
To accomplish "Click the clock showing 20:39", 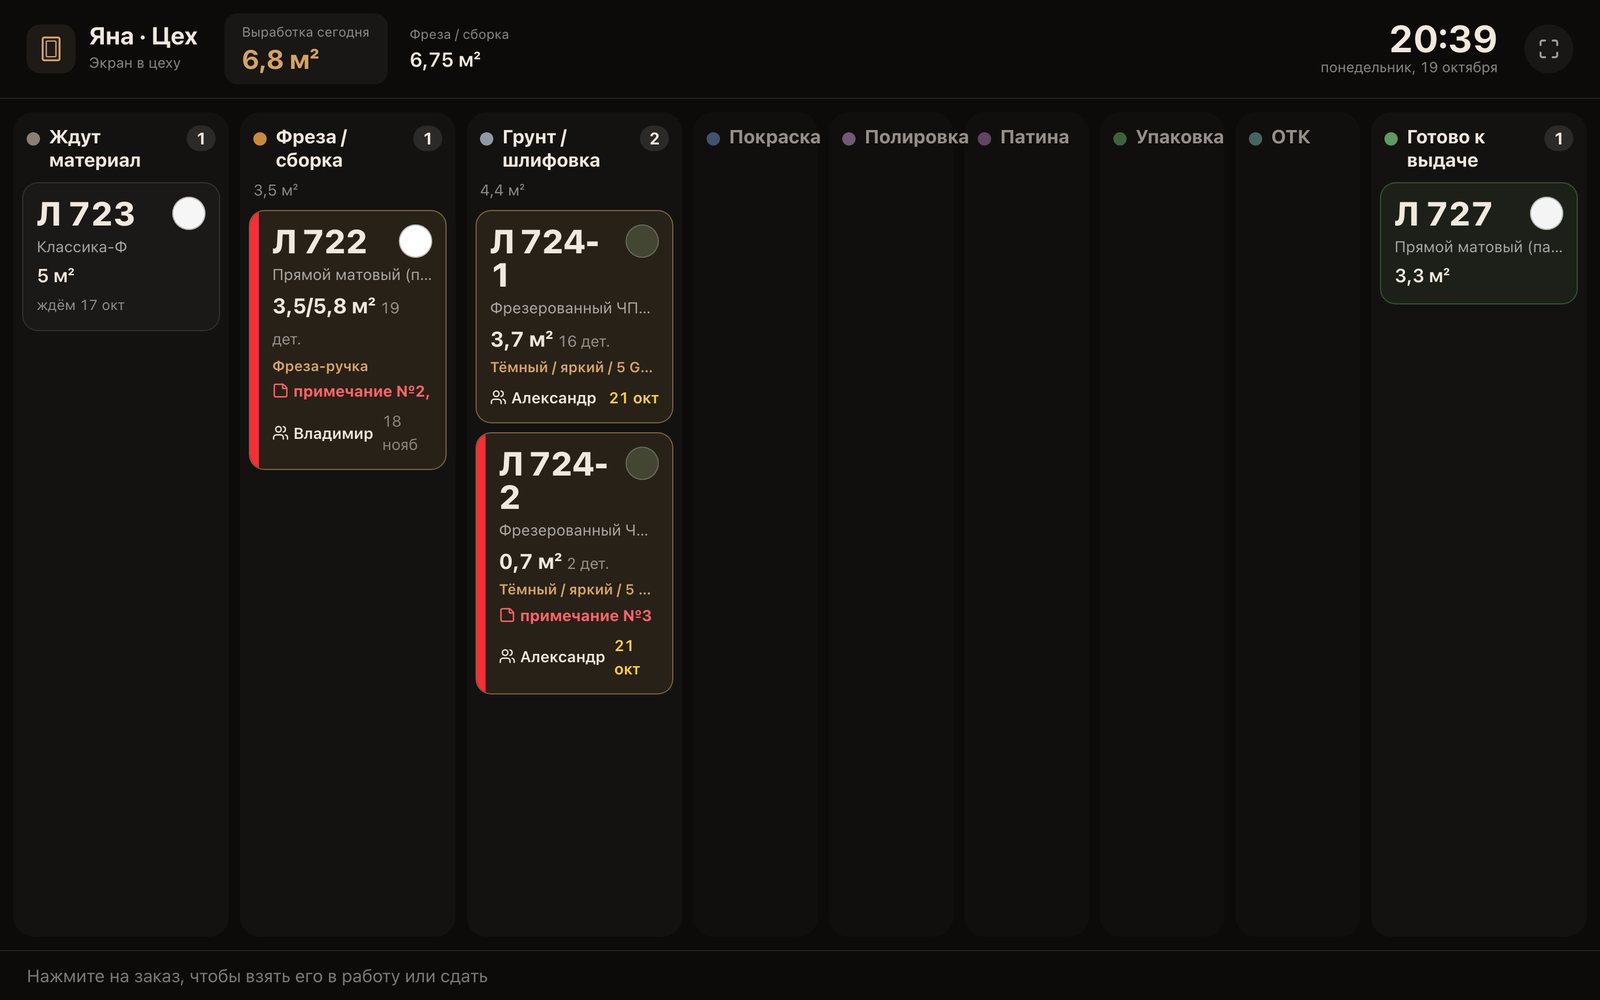I will [1443, 39].
